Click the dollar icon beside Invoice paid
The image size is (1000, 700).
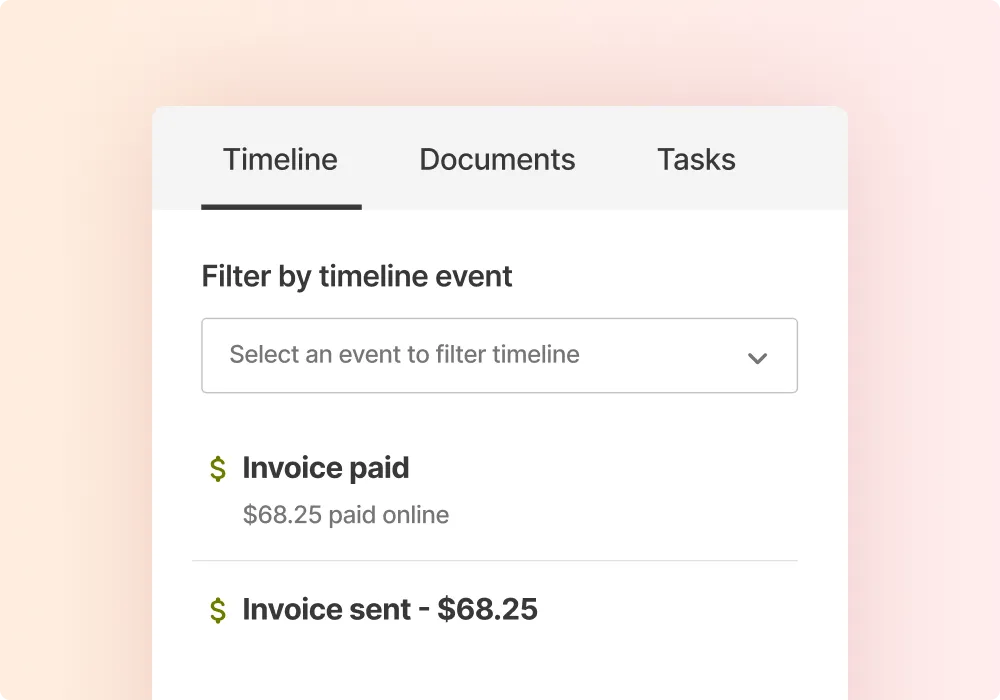pyautogui.click(x=218, y=469)
